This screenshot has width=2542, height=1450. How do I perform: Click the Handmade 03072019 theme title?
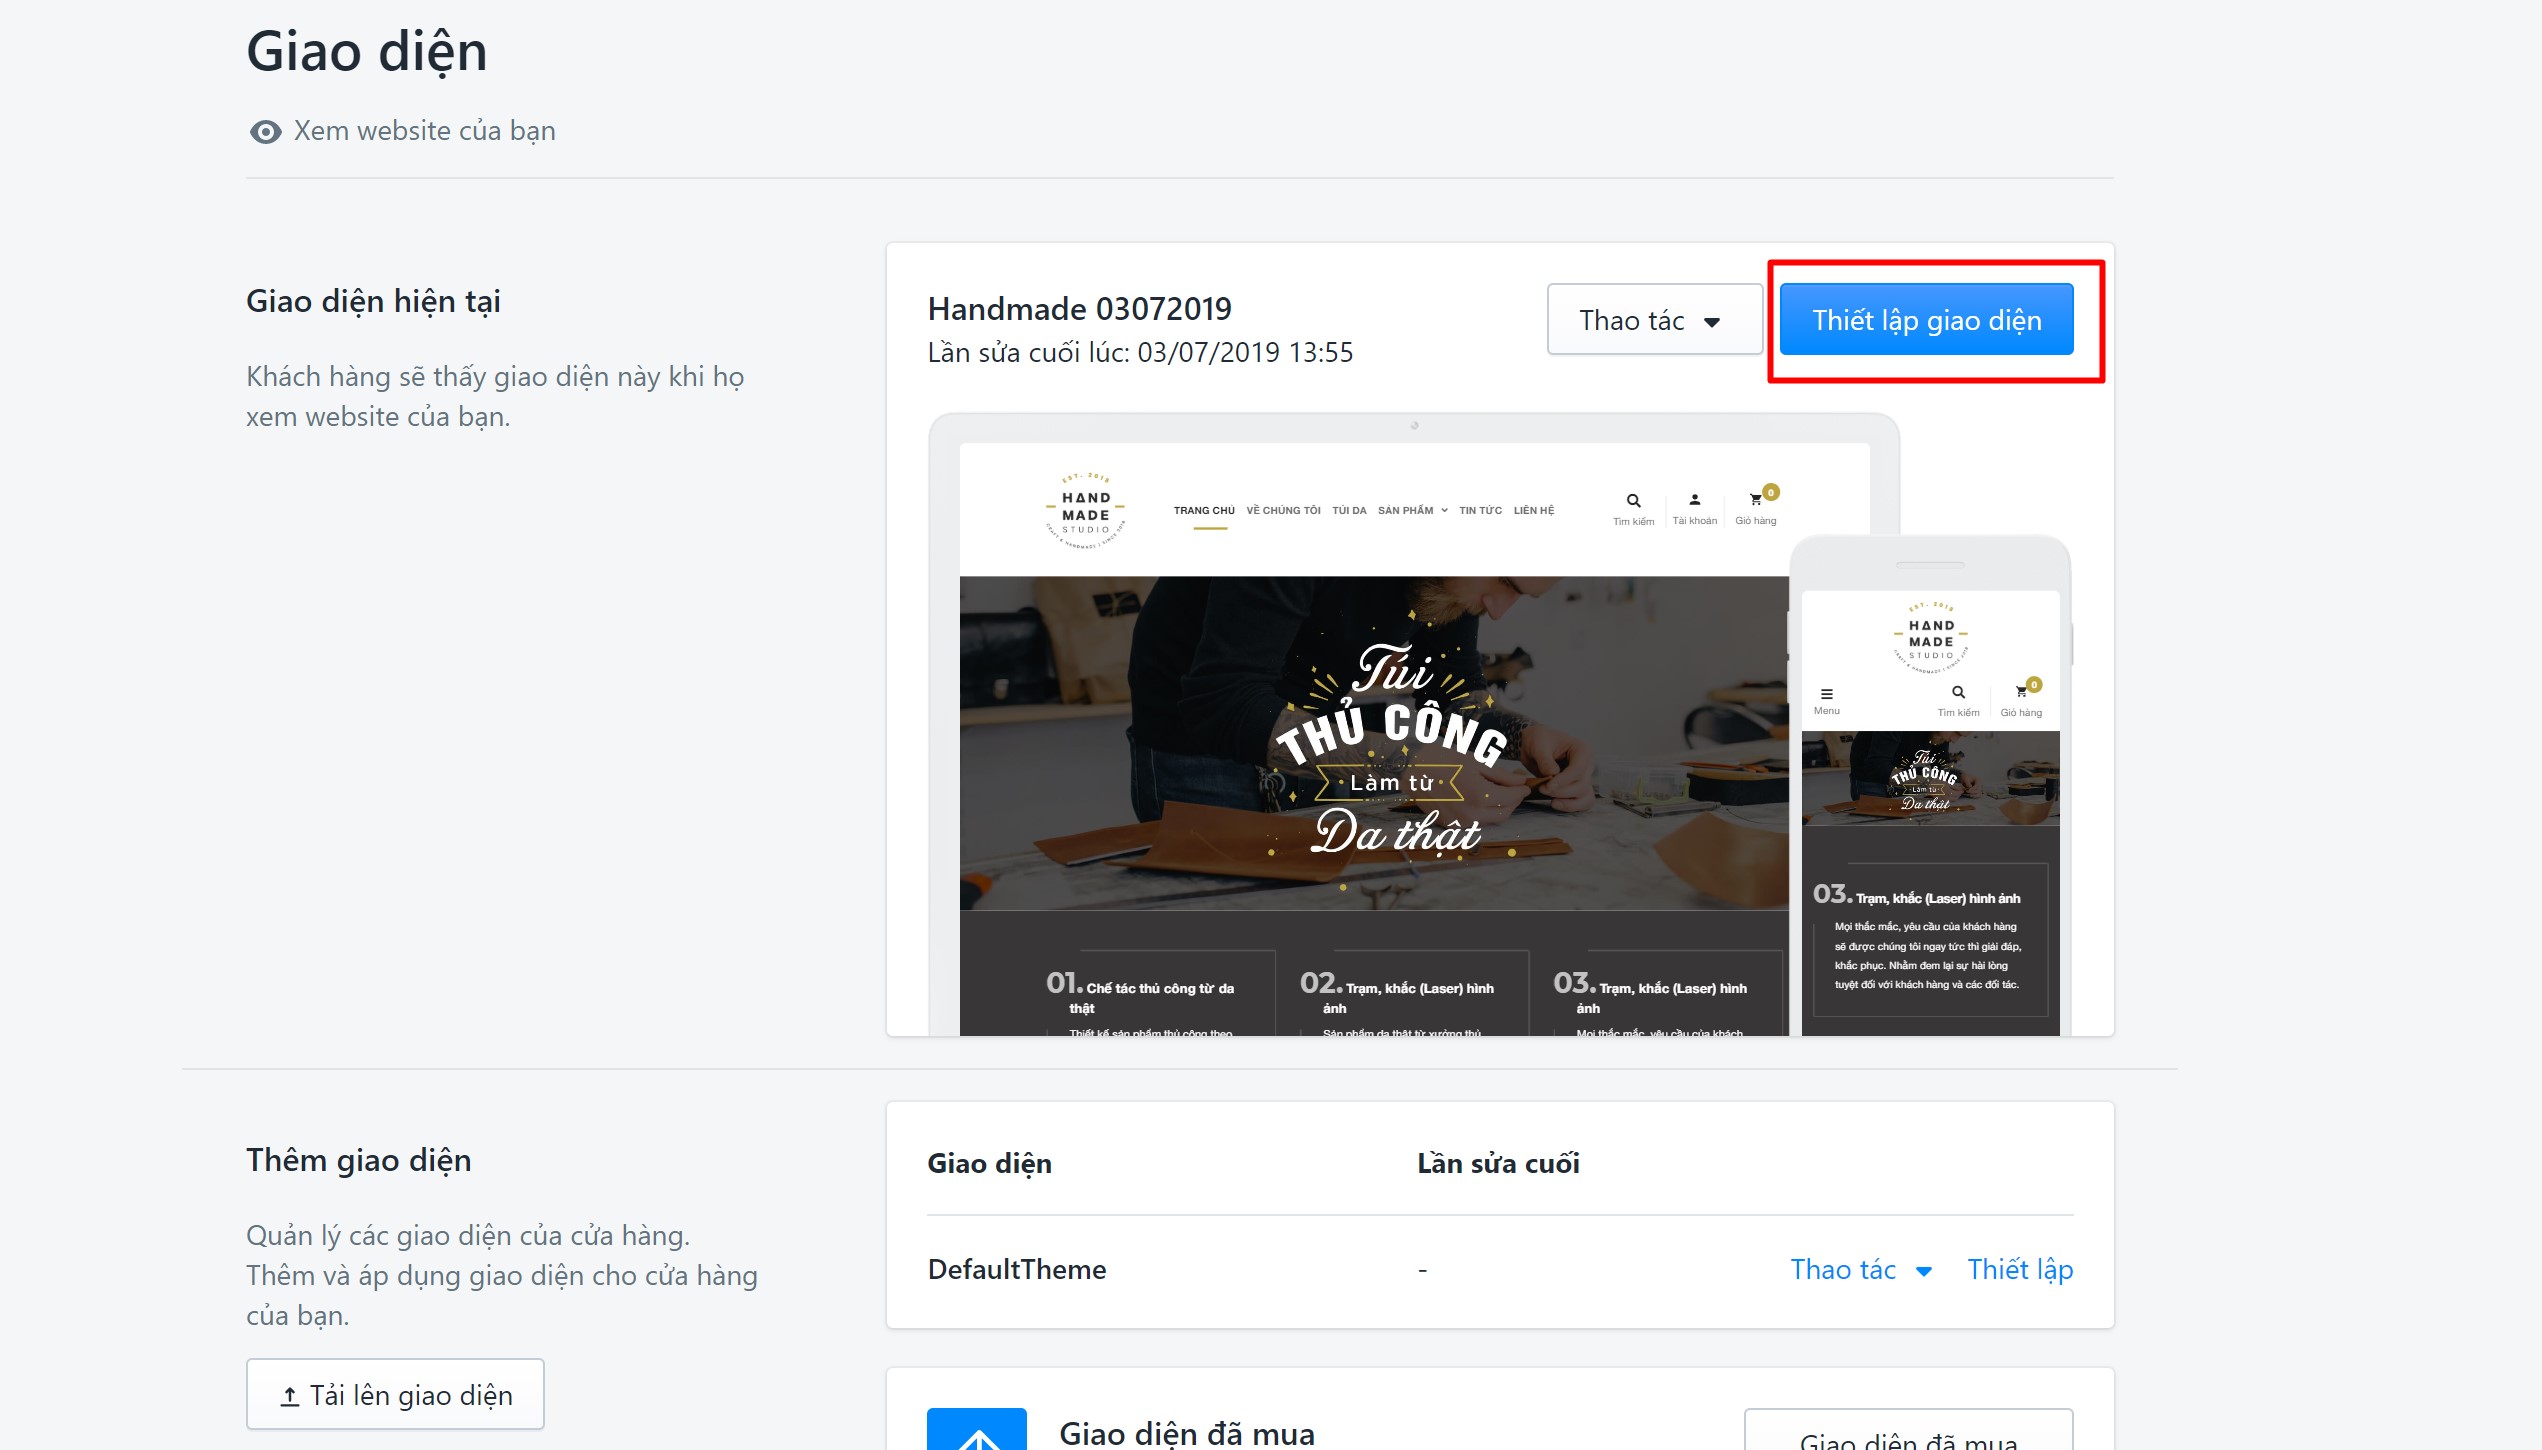tap(1079, 309)
